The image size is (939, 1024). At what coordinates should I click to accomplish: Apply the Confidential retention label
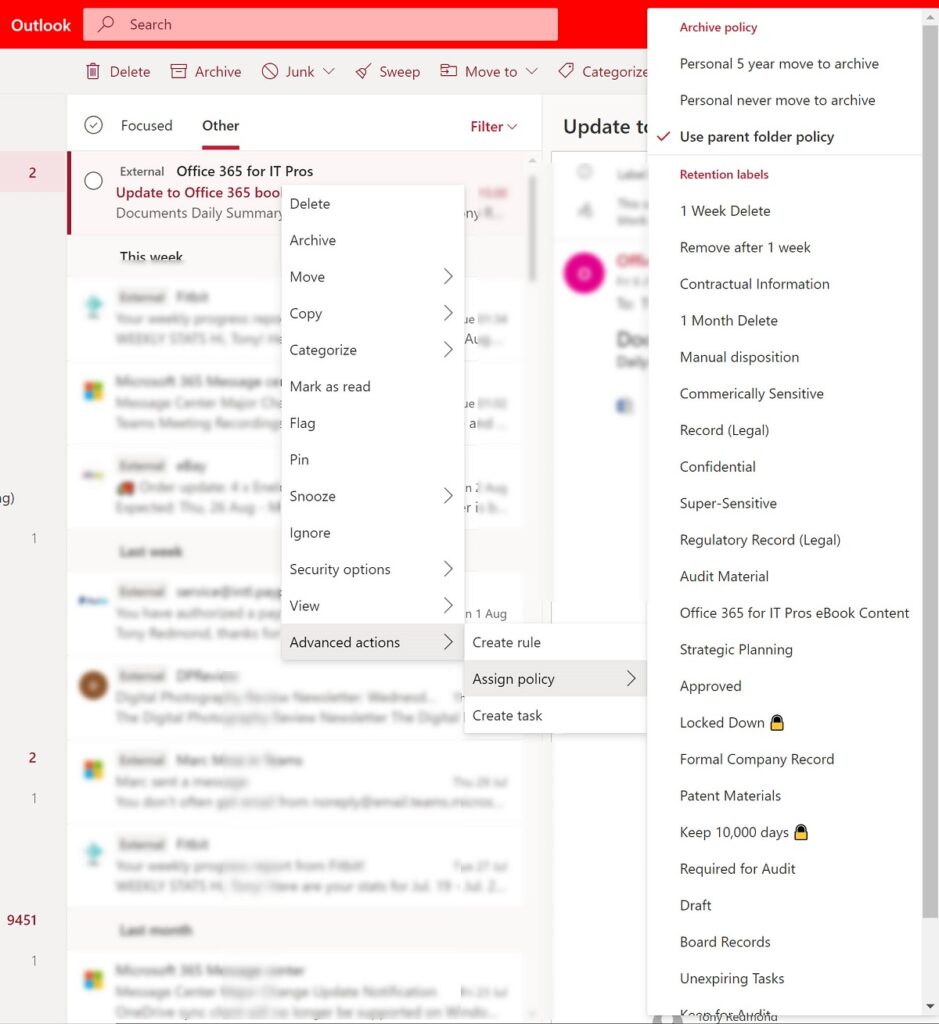coord(784,467)
